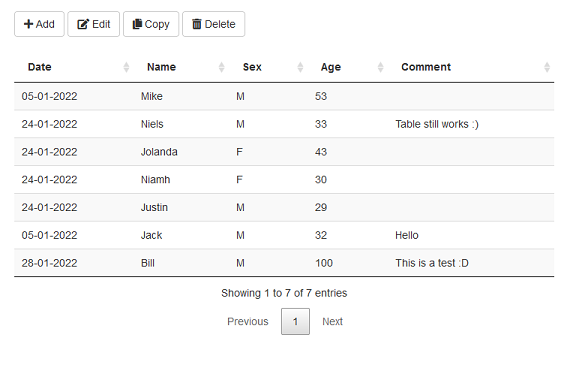Image resolution: width=573 pixels, height=377 pixels.
Task: Toggle sort arrows for Age column
Action: pos(380,67)
